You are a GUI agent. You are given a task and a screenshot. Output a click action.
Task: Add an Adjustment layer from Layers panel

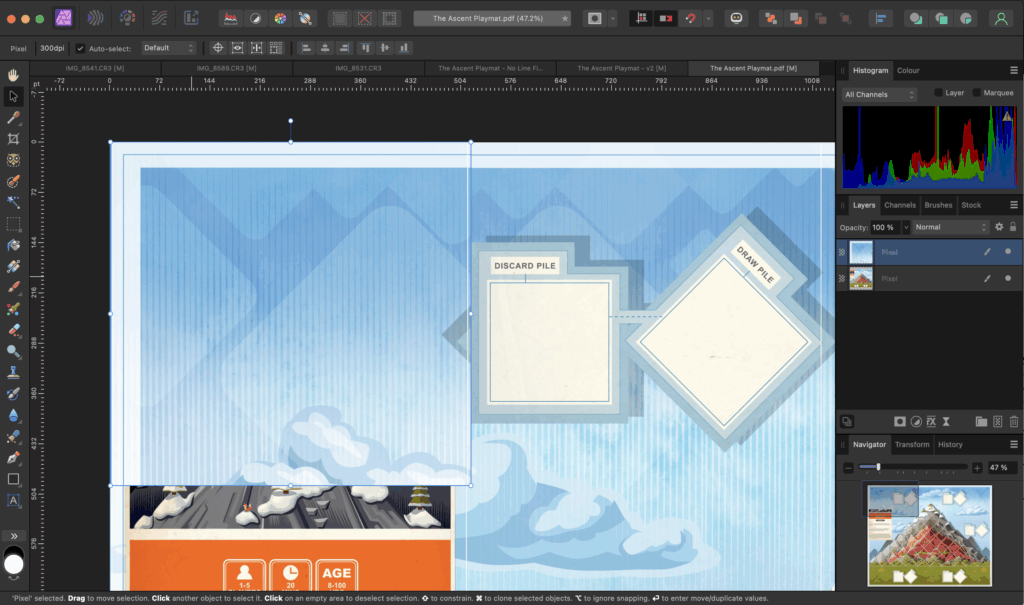click(x=916, y=421)
